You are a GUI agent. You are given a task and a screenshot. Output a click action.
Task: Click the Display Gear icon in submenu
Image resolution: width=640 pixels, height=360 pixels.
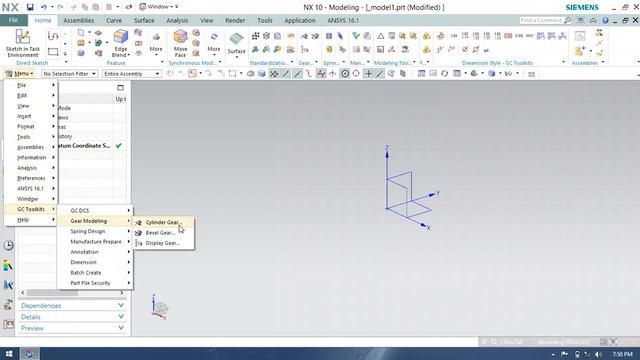[139, 243]
